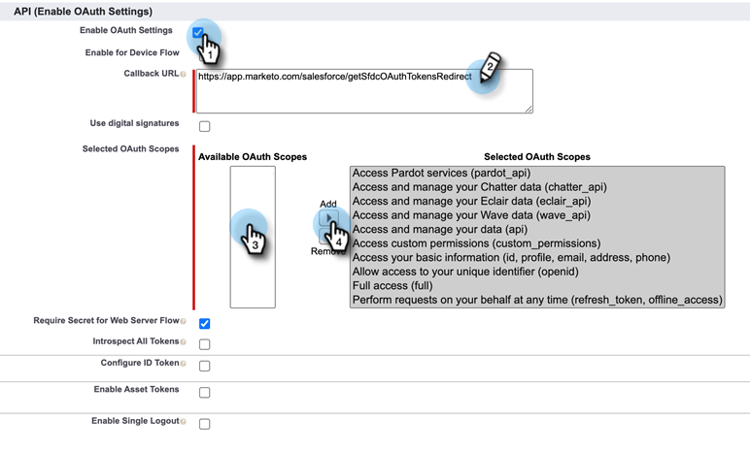Click the callback URL text starting https://app.marketo.com
This screenshot has height=451, width=750.
(x=335, y=77)
